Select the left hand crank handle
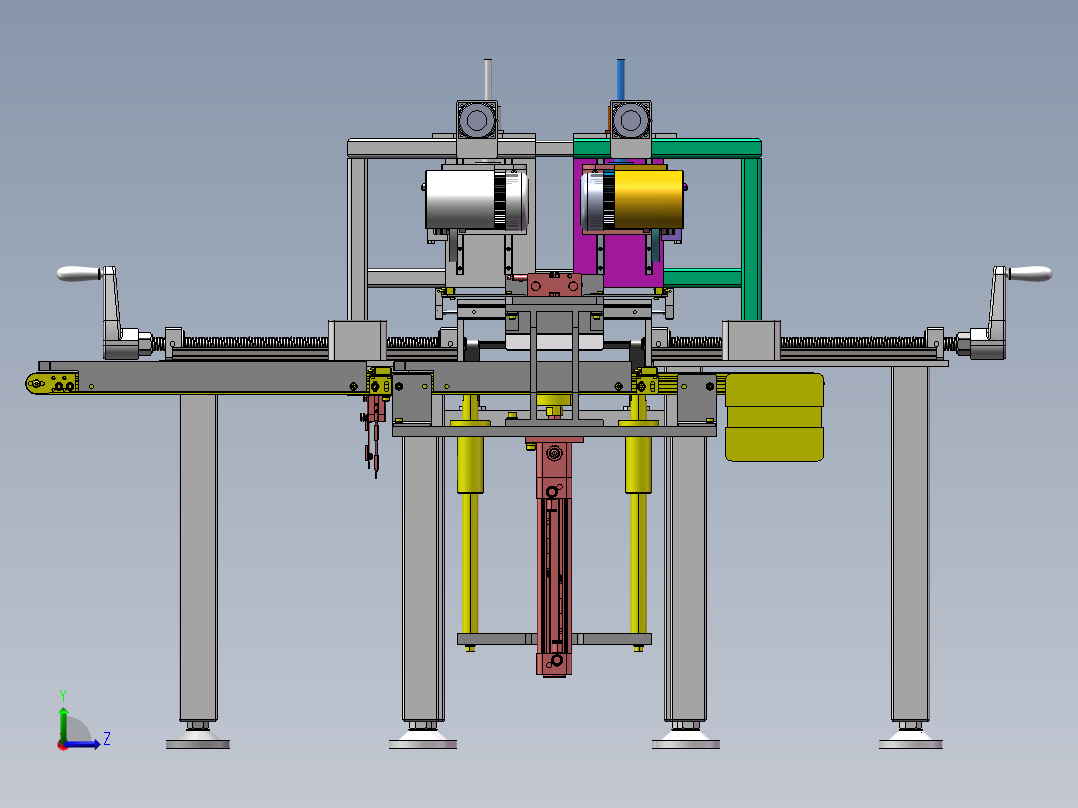 pyautogui.click(x=78, y=274)
